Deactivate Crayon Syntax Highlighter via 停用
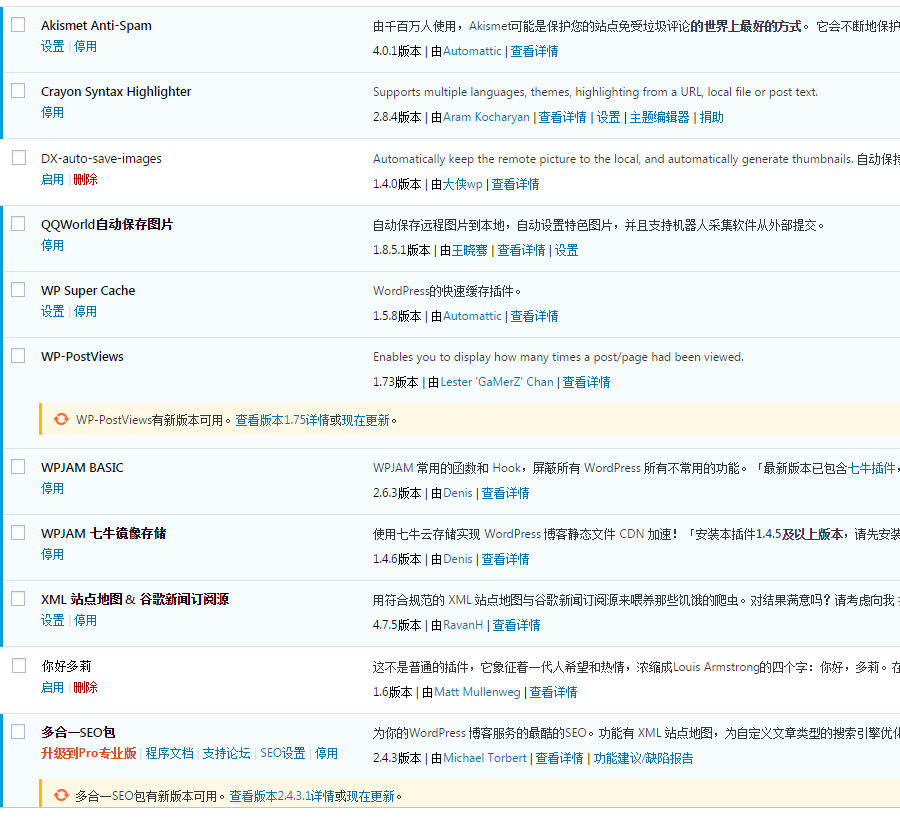 [x=52, y=112]
